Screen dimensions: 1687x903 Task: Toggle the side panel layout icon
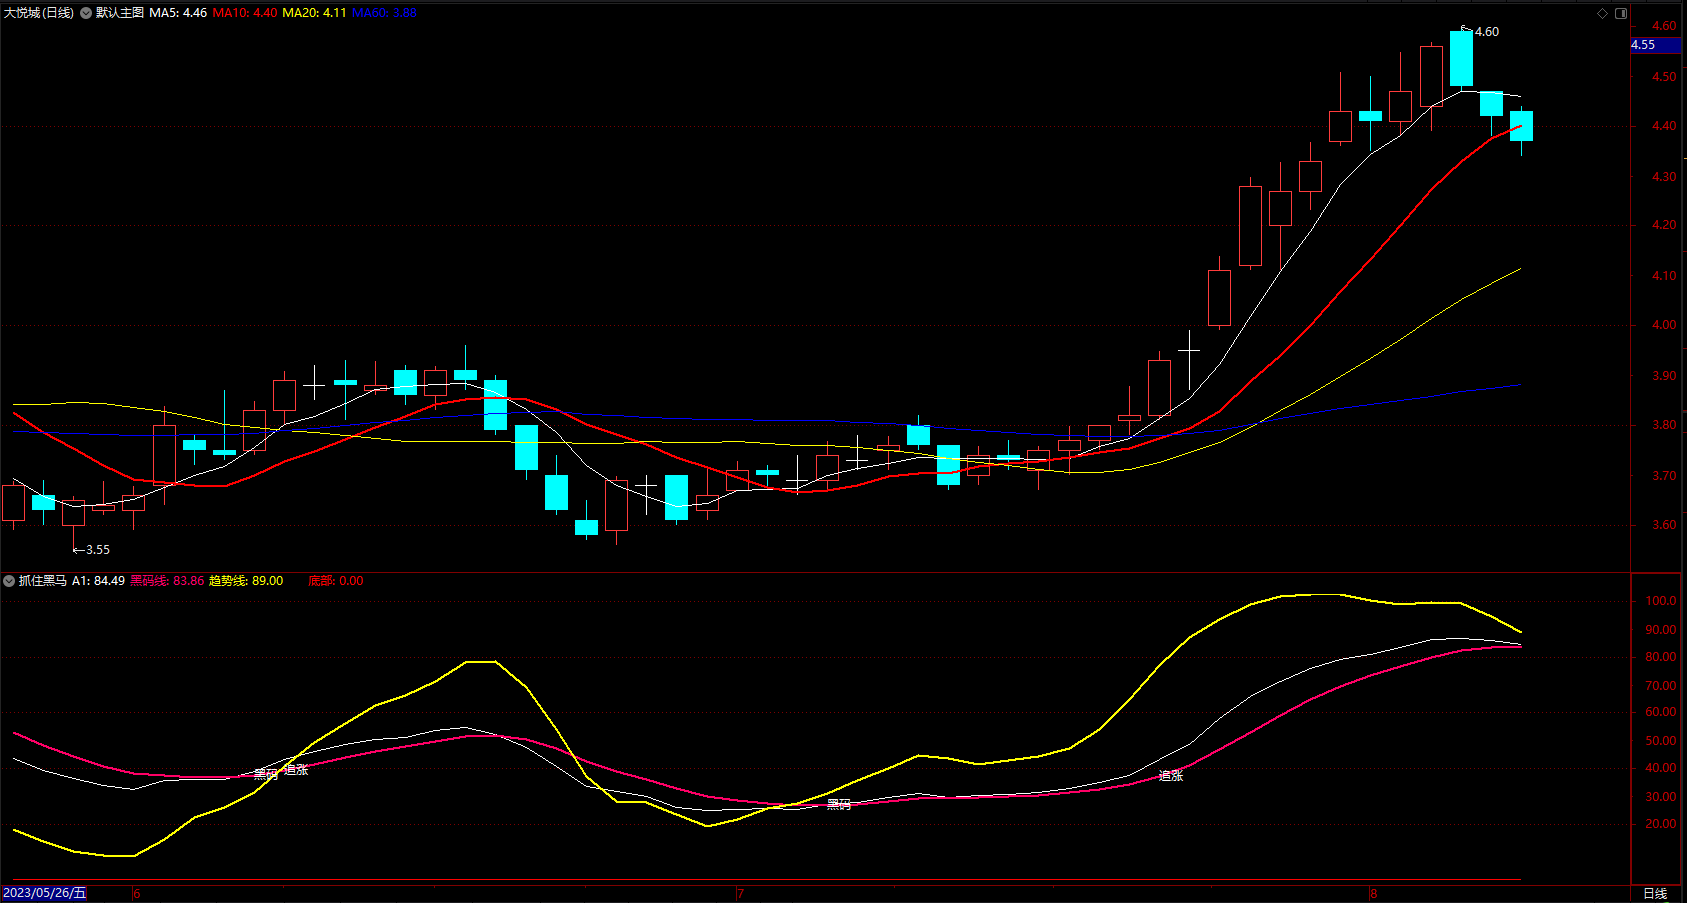point(1621,13)
